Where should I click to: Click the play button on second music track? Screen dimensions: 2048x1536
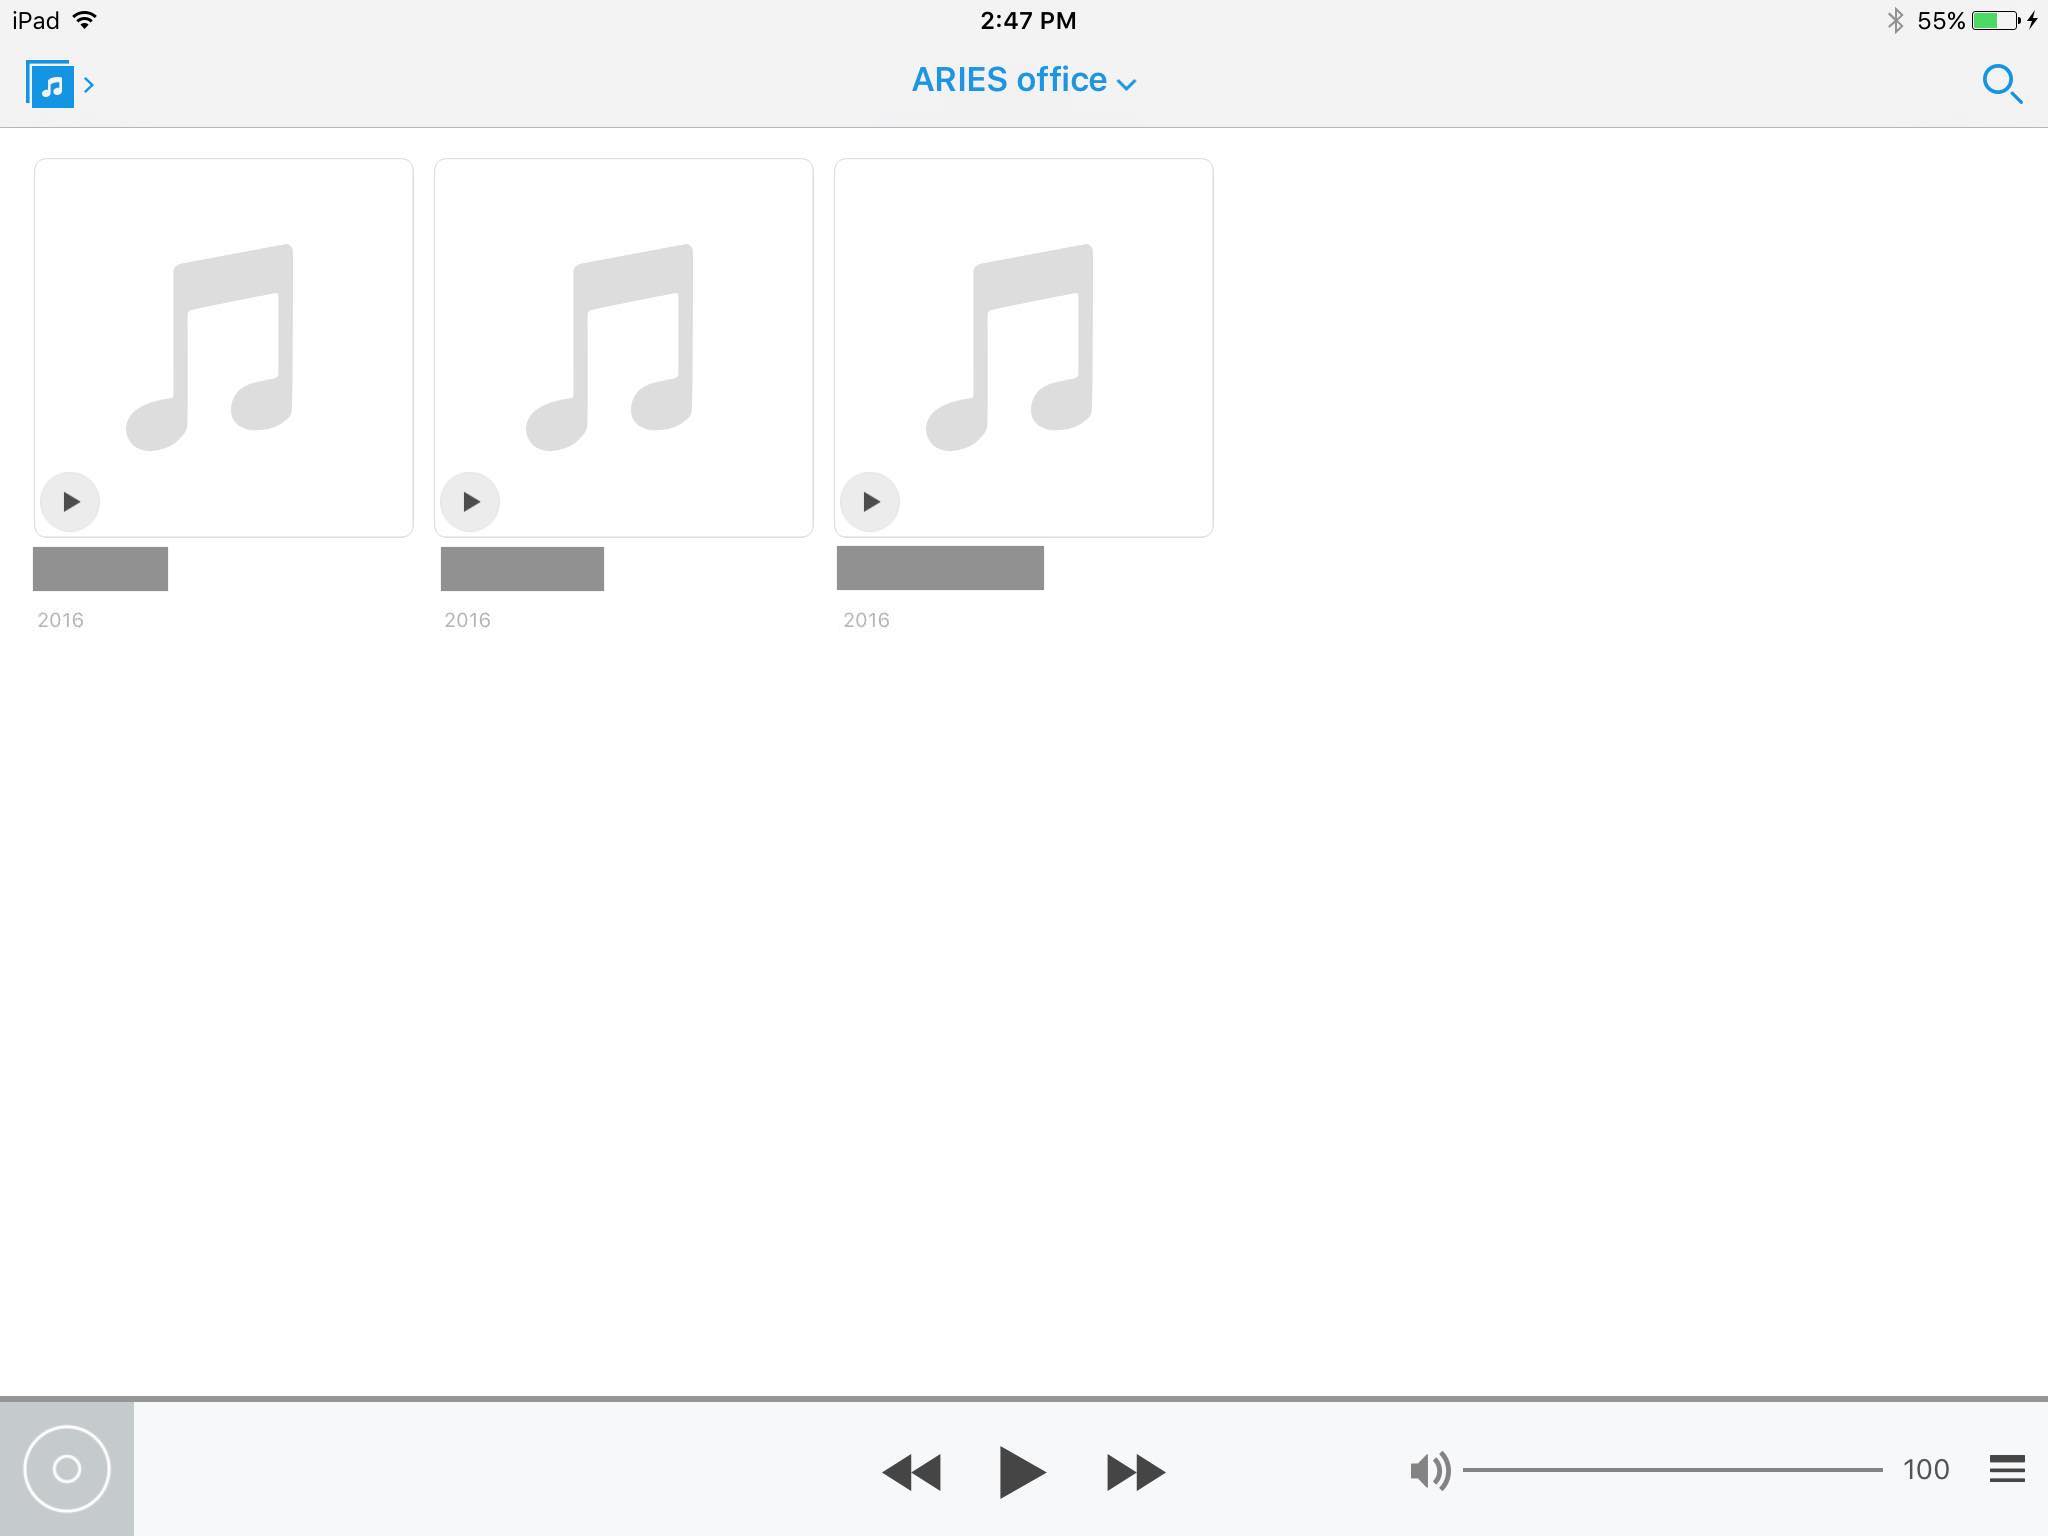tap(471, 500)
